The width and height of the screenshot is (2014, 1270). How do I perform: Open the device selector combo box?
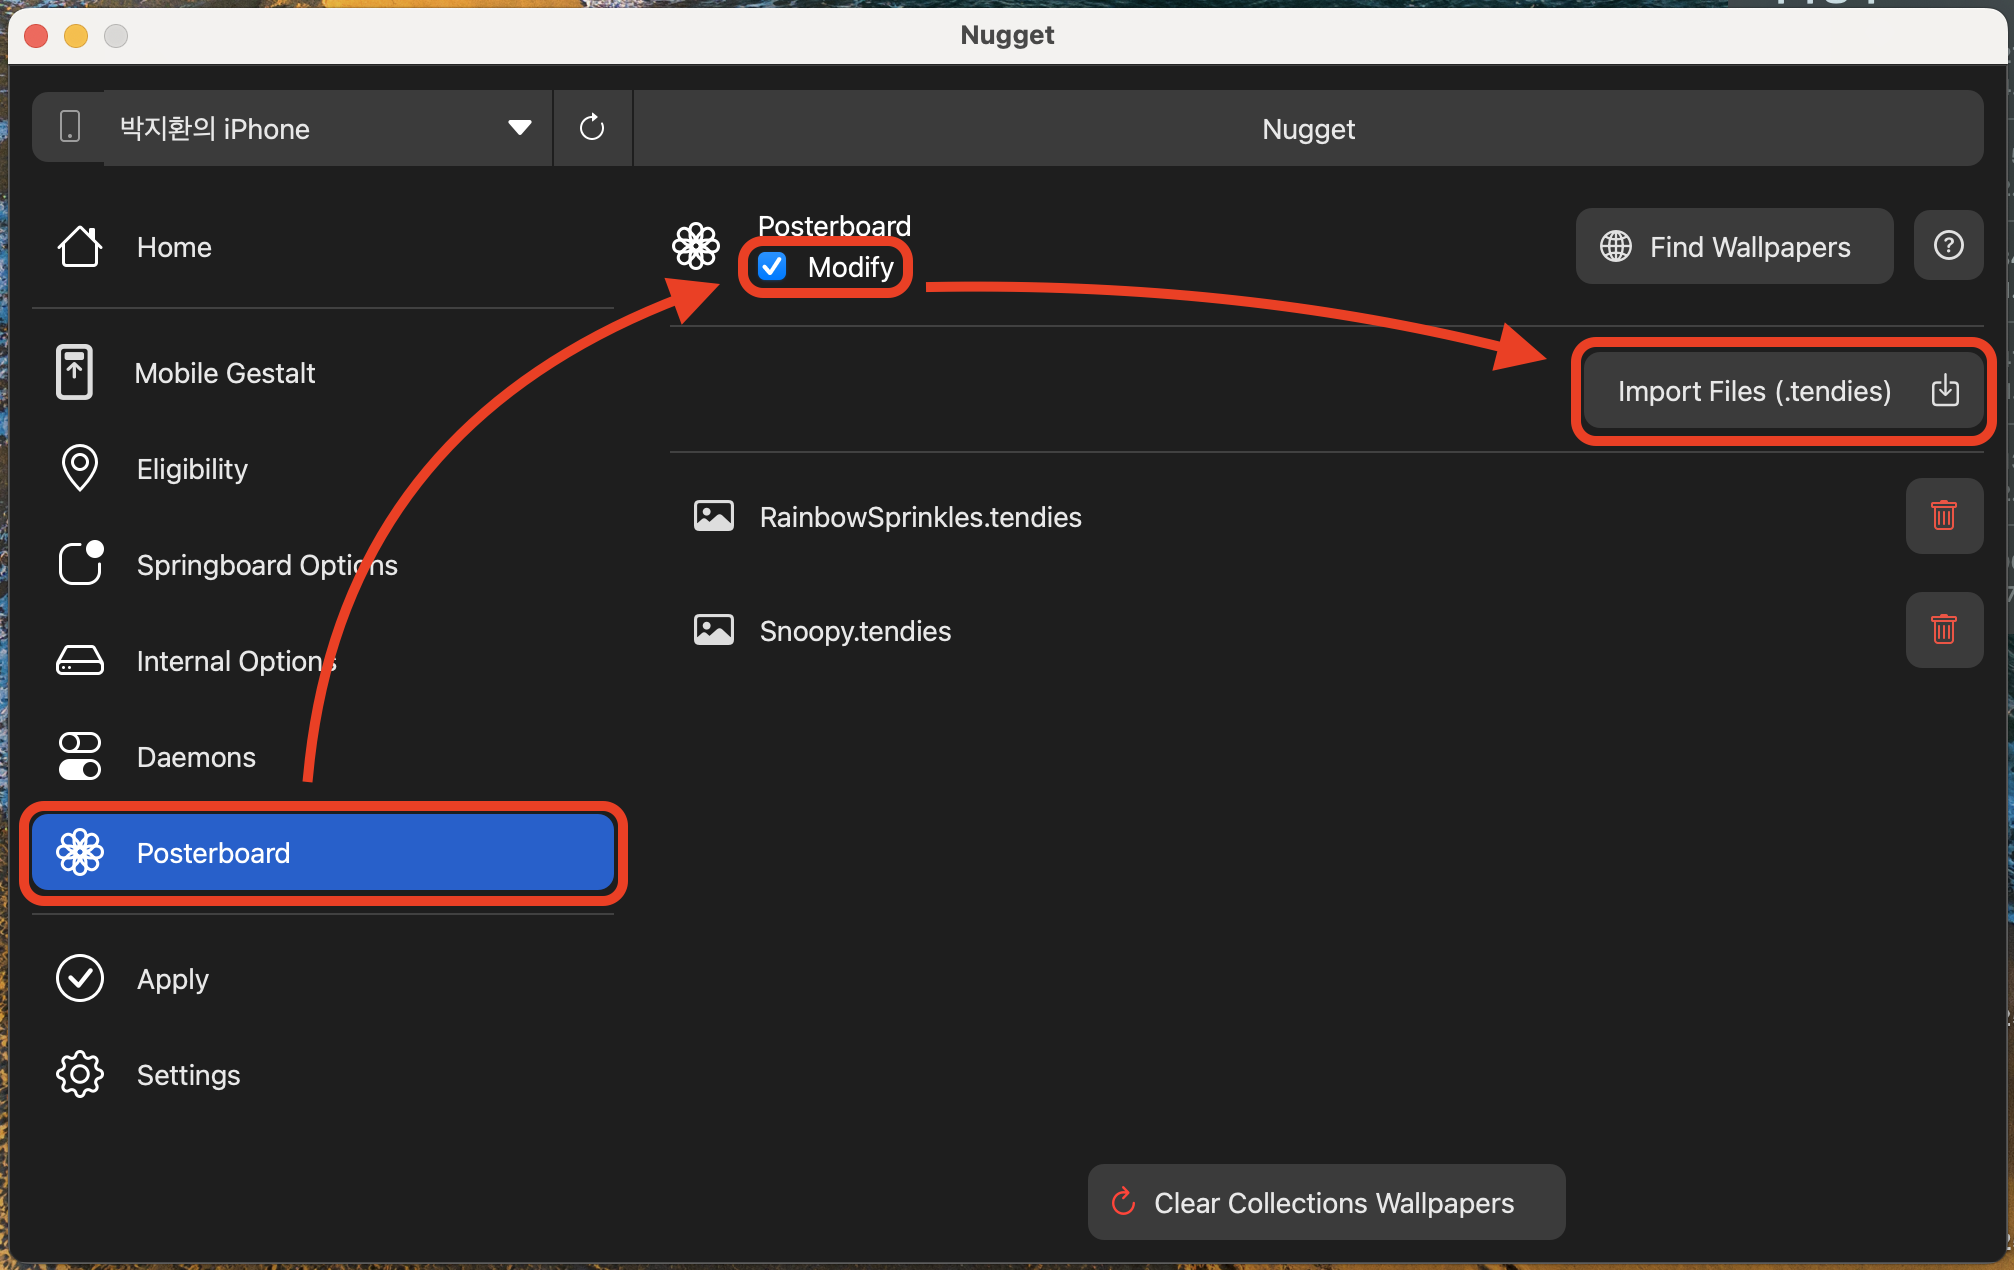click(x=300, y=128)
